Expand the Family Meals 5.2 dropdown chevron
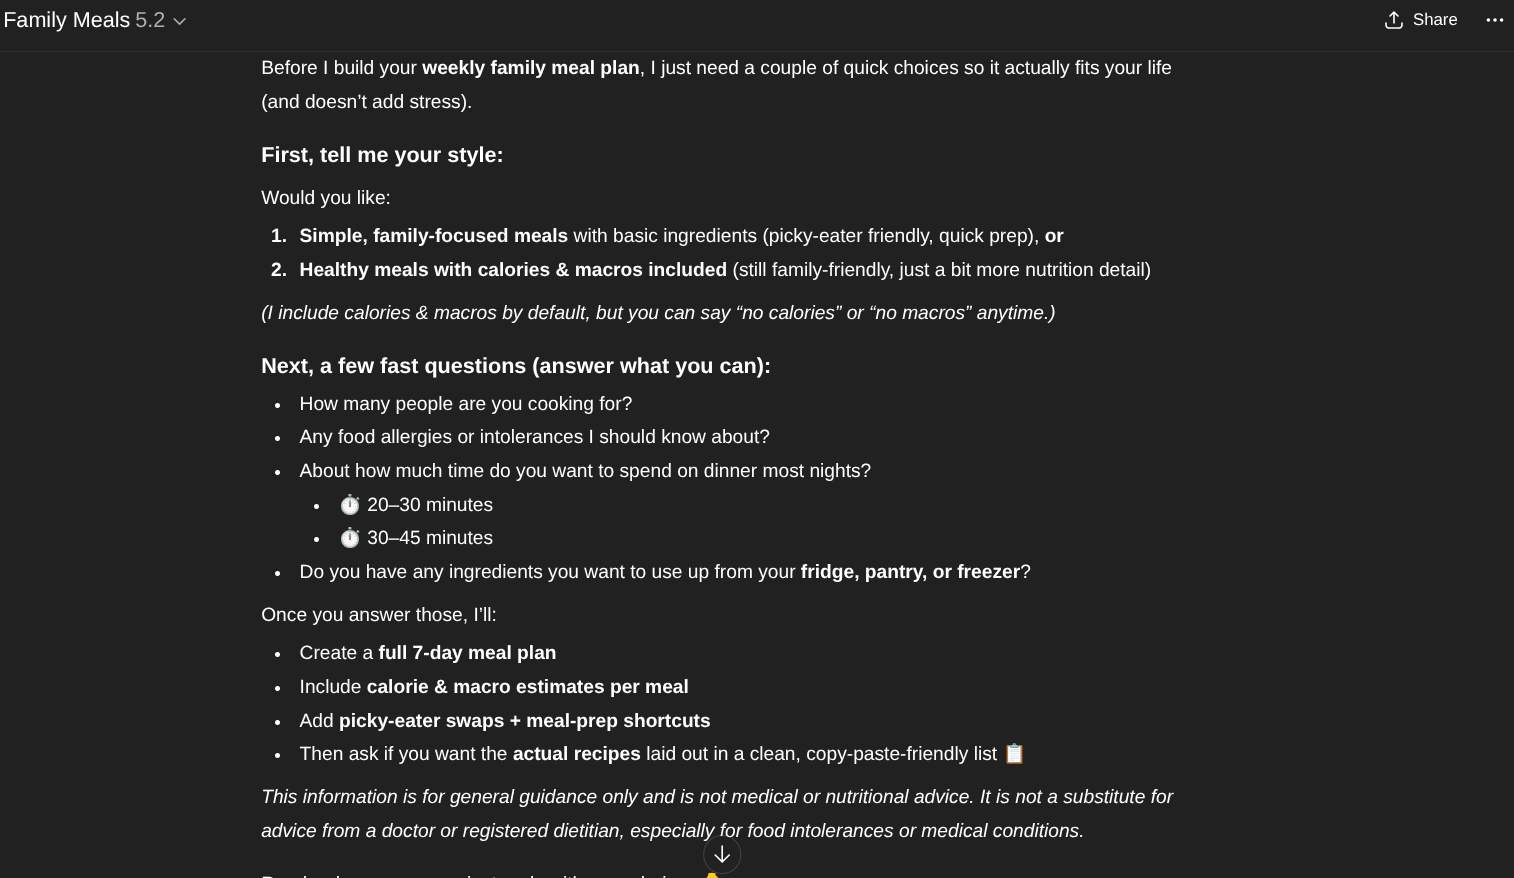Viewport: 1514px width, 878px height. 180,21
